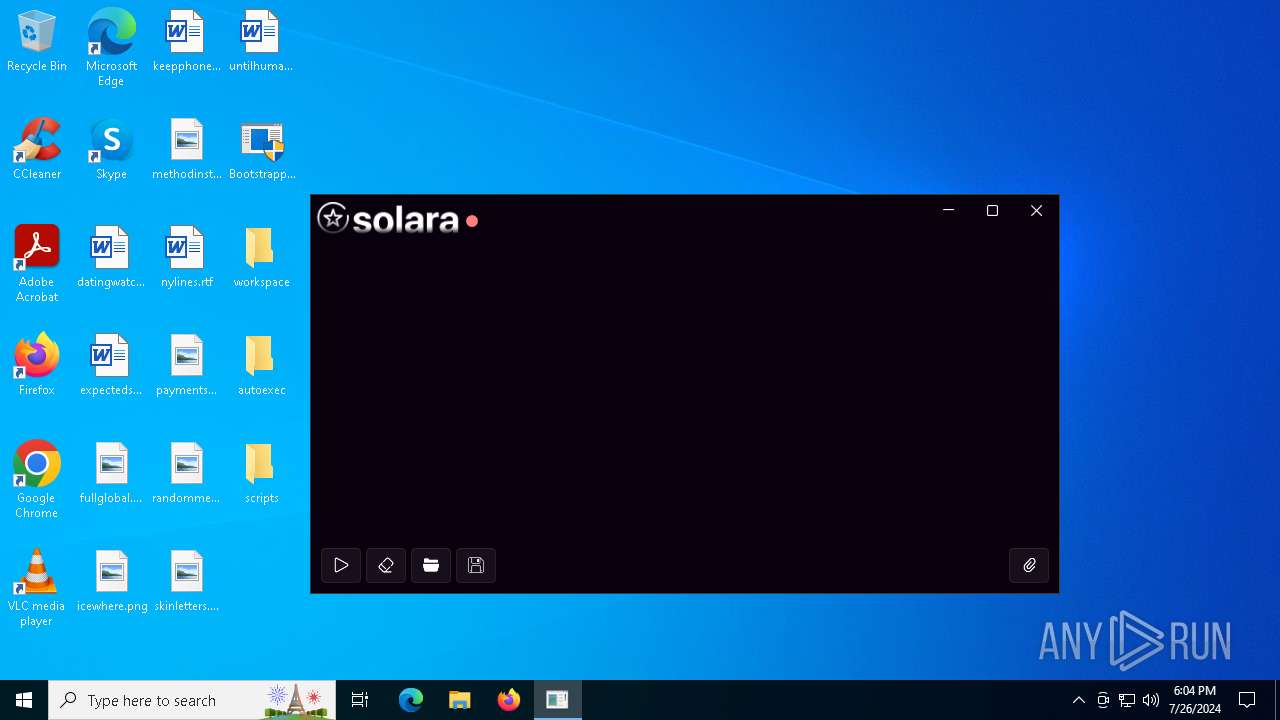This screenshot has height=720, width=1280.
Task: Select the Firefox desktop shortcut
Action: click(x=37, y=366)
